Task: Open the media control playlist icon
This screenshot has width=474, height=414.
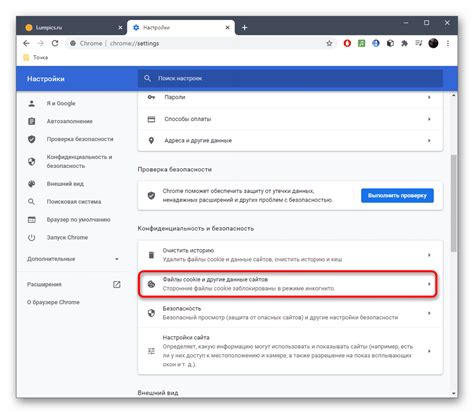Action: [419, 43]
